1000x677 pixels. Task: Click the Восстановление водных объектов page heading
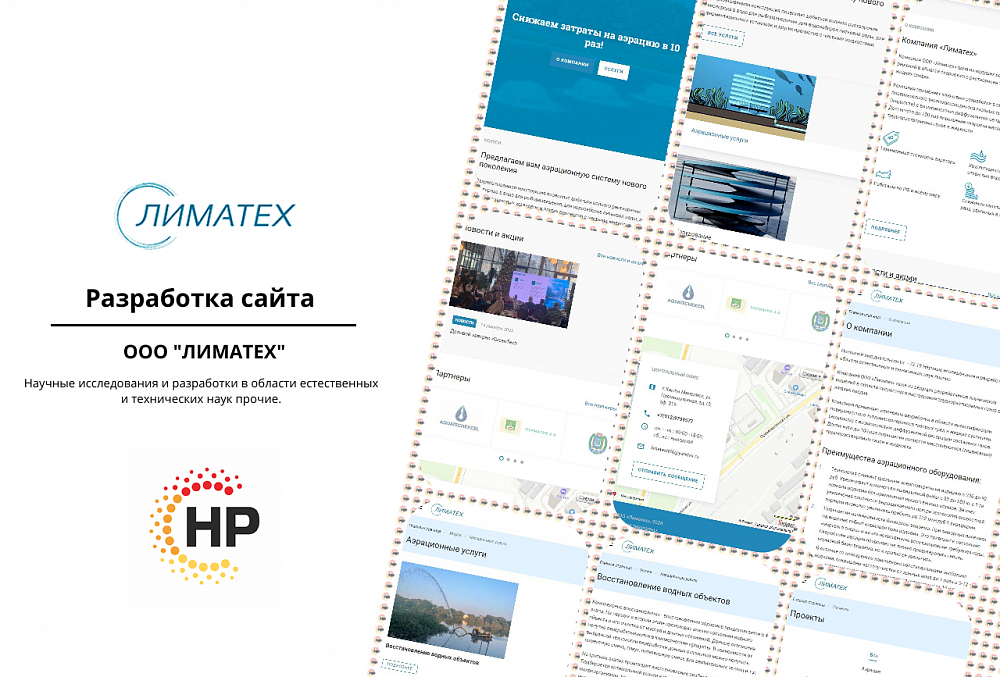point(663,588)
